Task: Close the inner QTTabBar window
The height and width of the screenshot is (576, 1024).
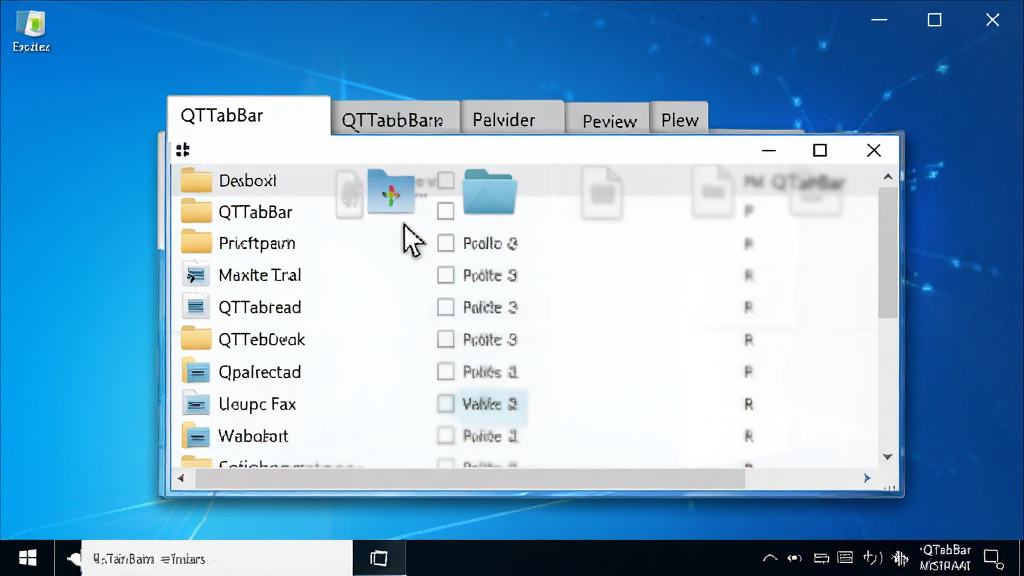Action: tap(874, 150)
